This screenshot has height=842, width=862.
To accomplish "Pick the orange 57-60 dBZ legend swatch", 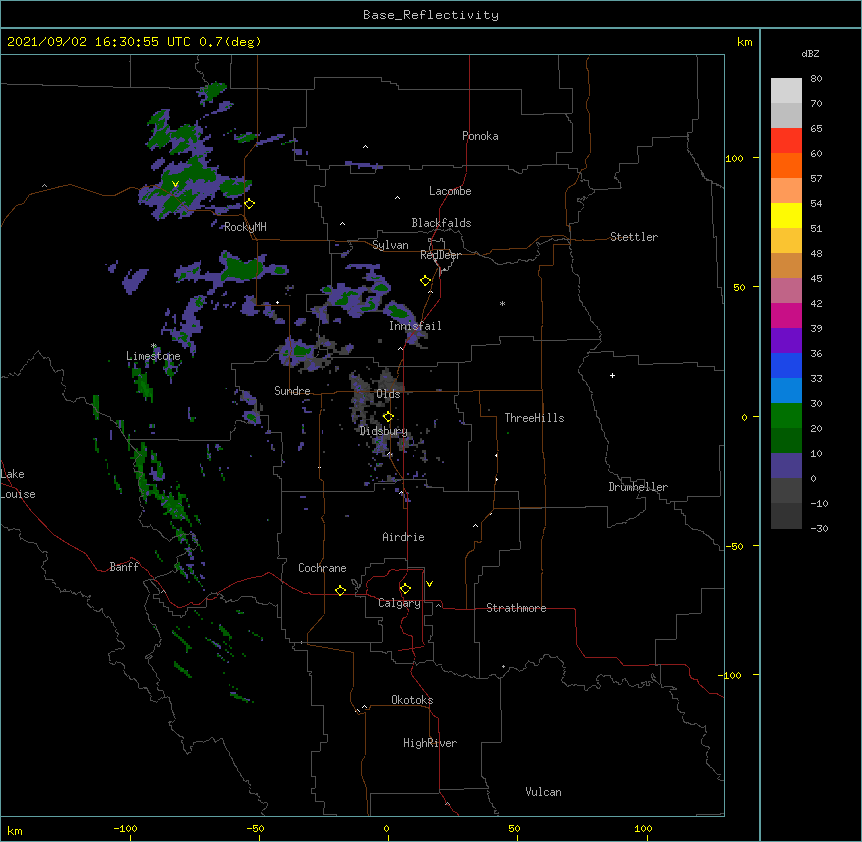I will [786, 165].
